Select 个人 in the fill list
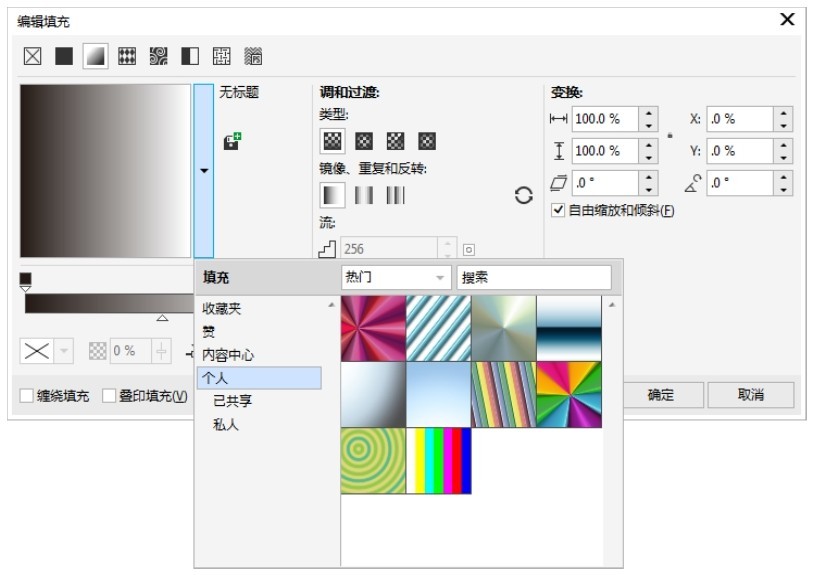The image size is (813, 575). [x=259, y=378]
